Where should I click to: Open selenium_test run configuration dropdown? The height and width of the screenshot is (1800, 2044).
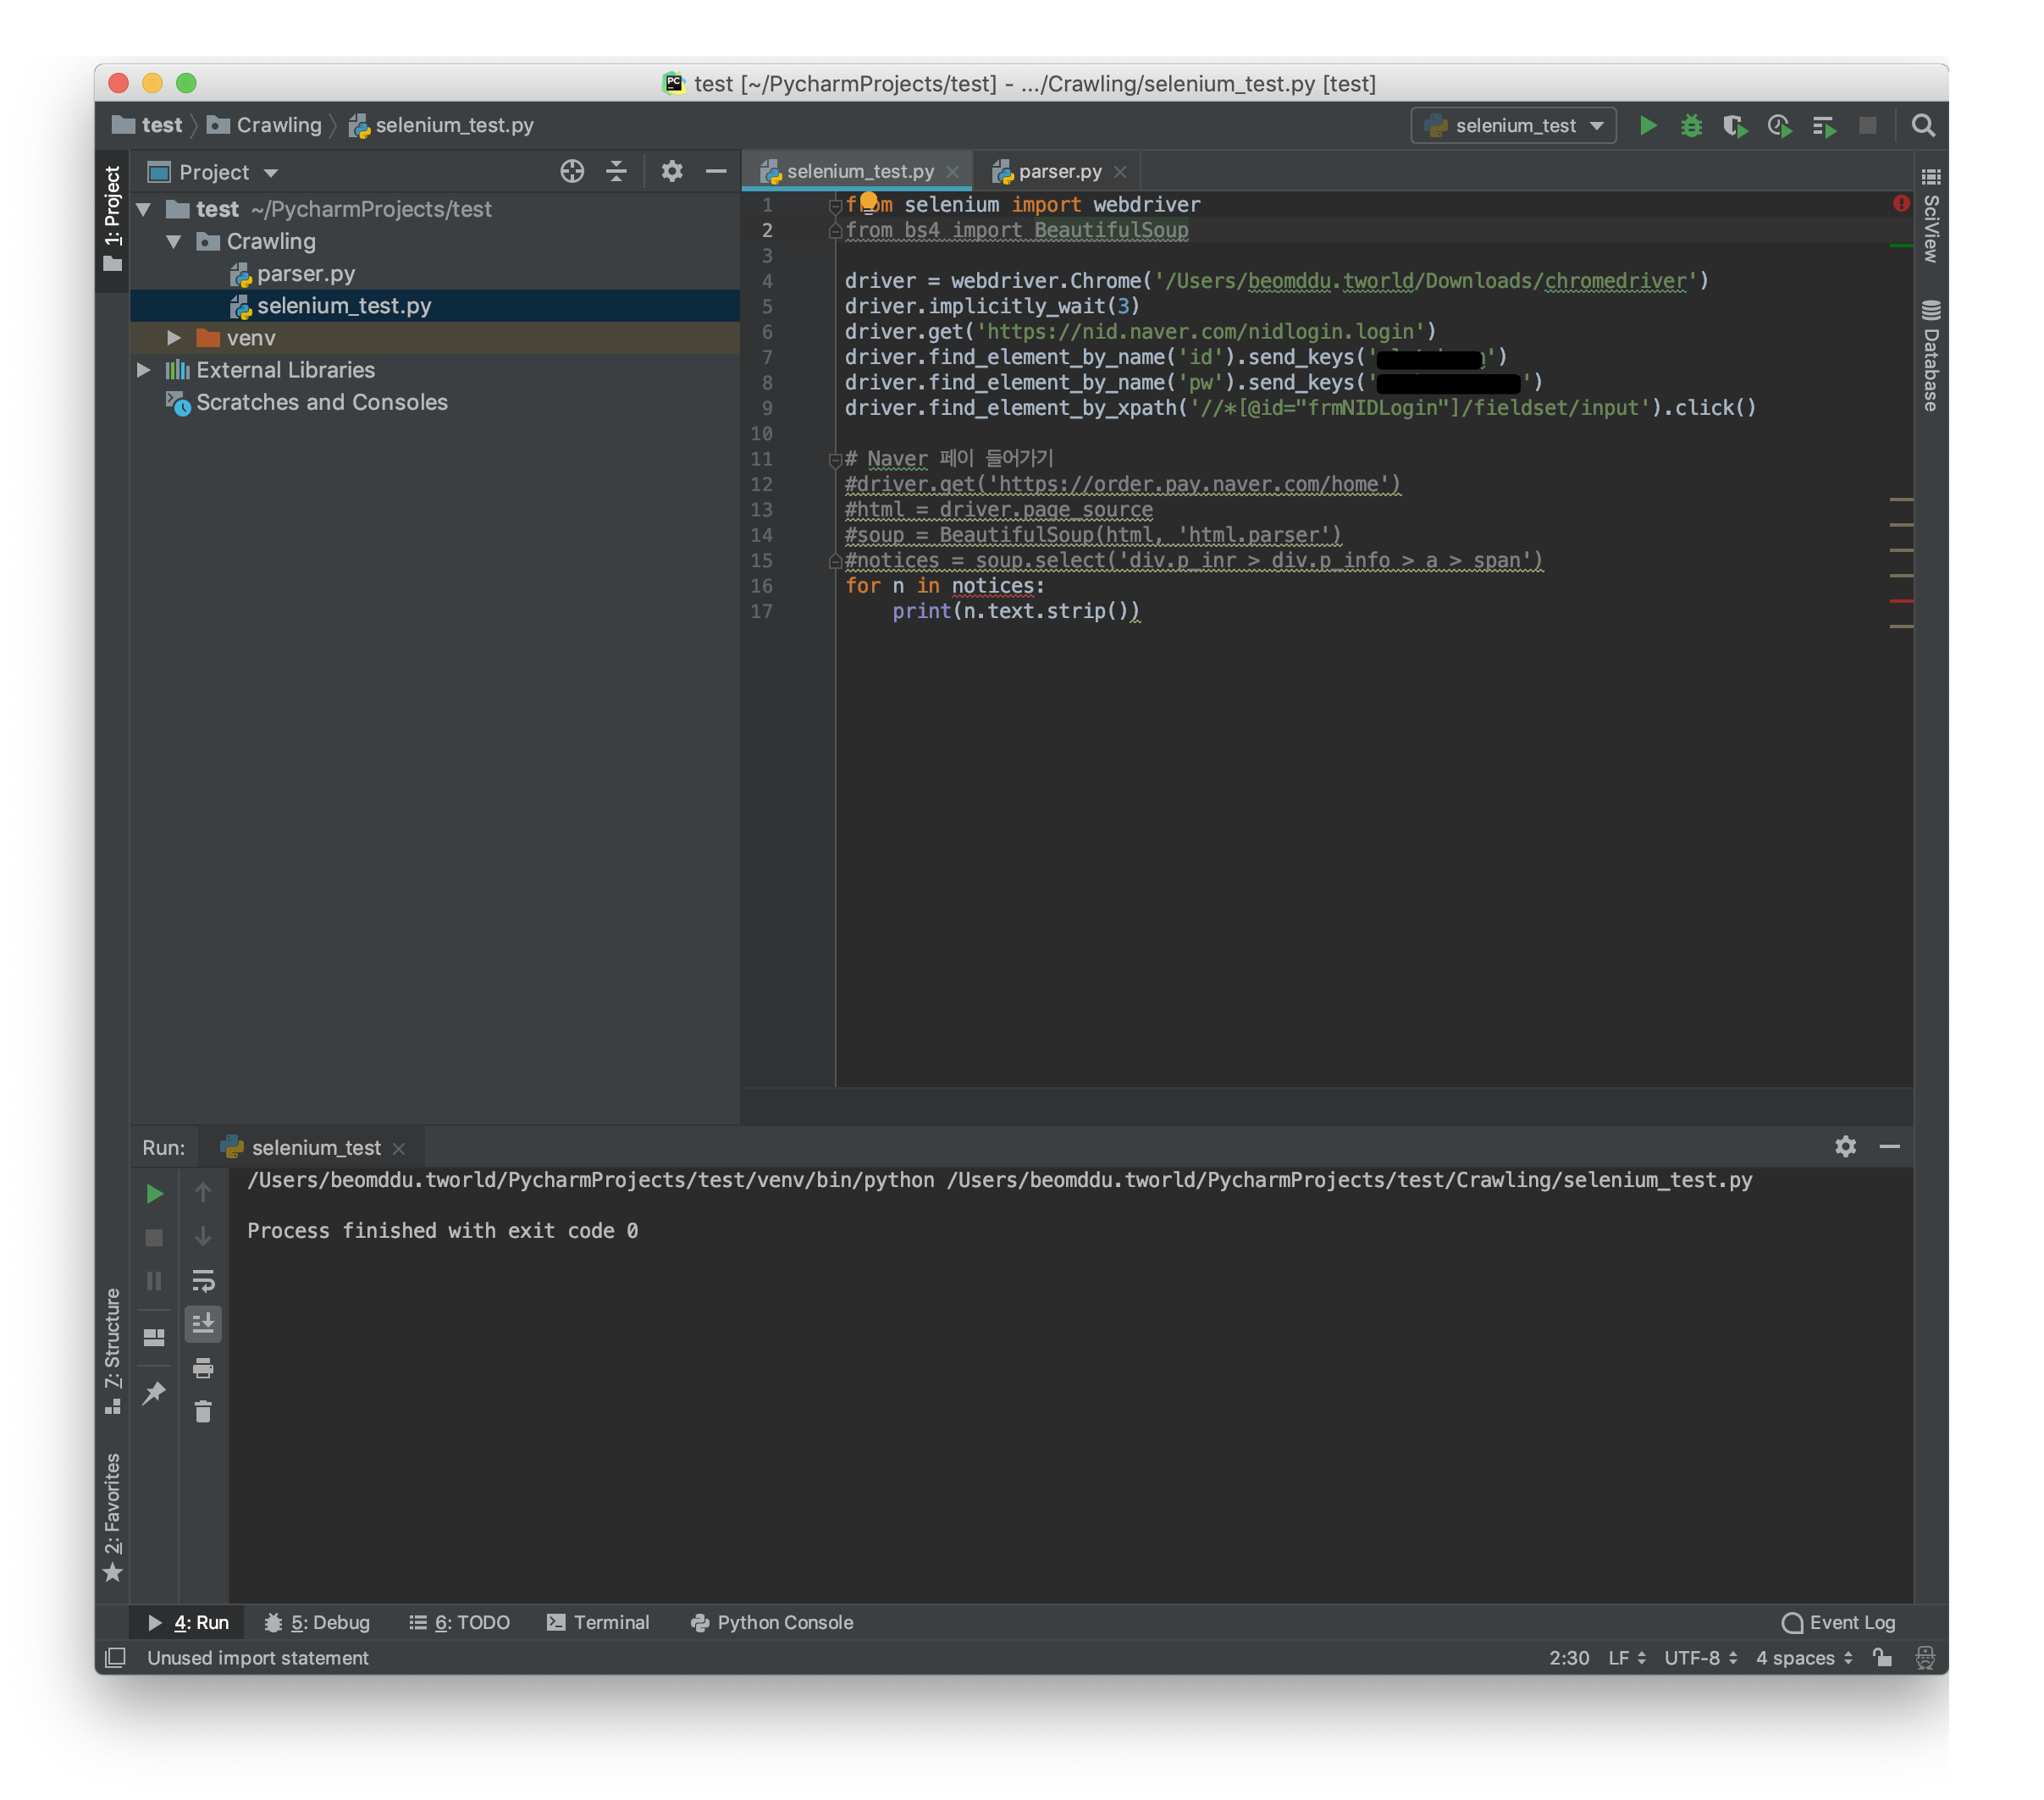pyautogui.click(x=1513, y=125)
